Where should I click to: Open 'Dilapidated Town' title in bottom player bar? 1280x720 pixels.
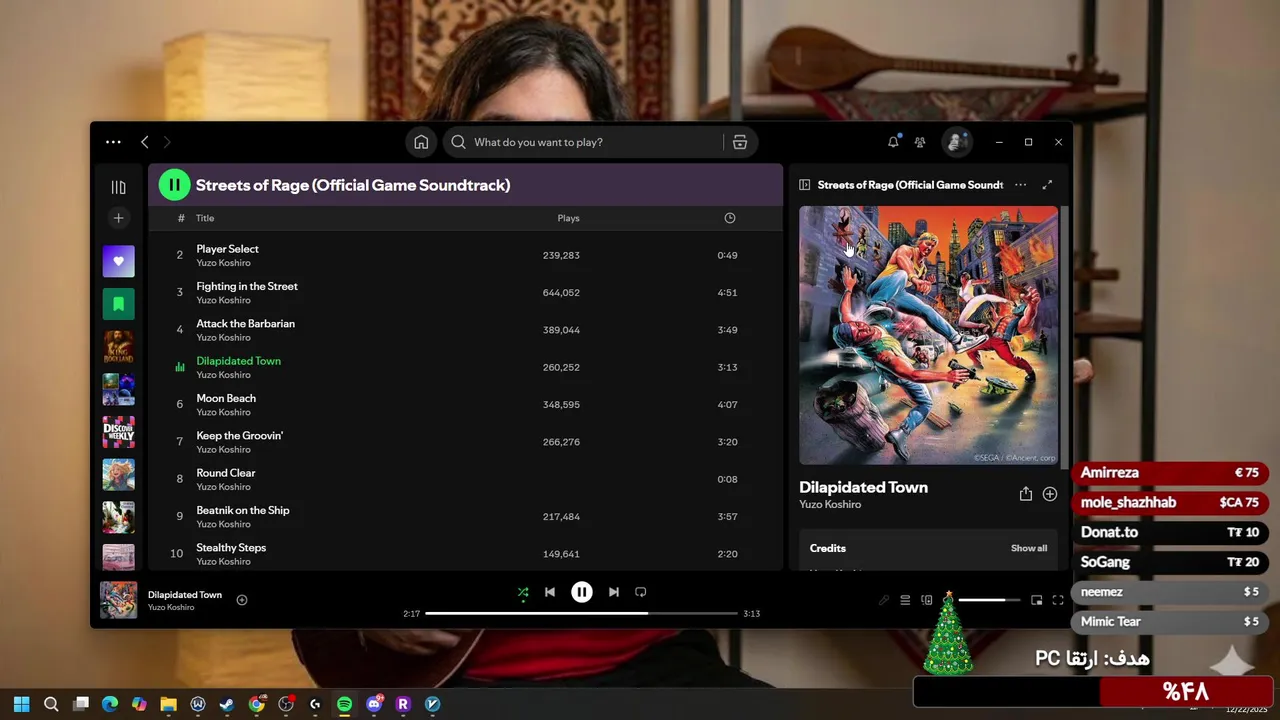click(185, 595)
